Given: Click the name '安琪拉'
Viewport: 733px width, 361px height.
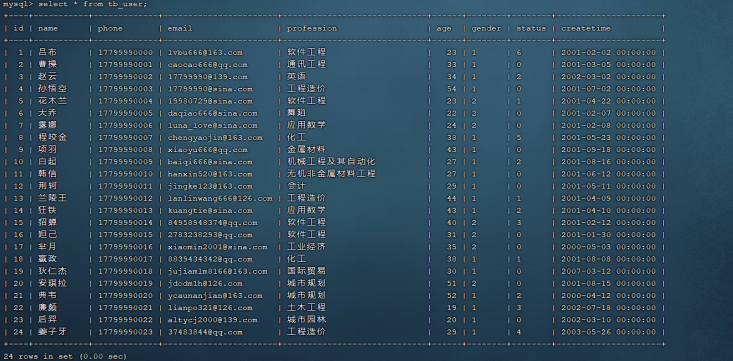Looking at the screenshot, I should coord(52,283).
